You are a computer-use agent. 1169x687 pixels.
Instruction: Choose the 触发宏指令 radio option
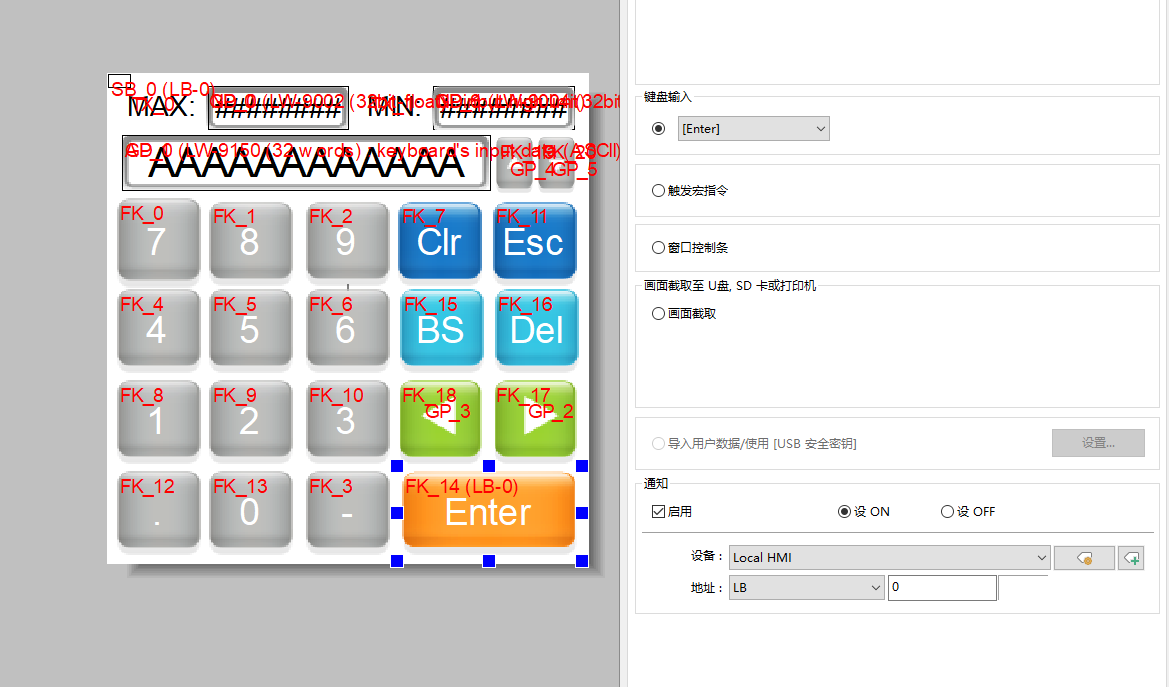658,190
